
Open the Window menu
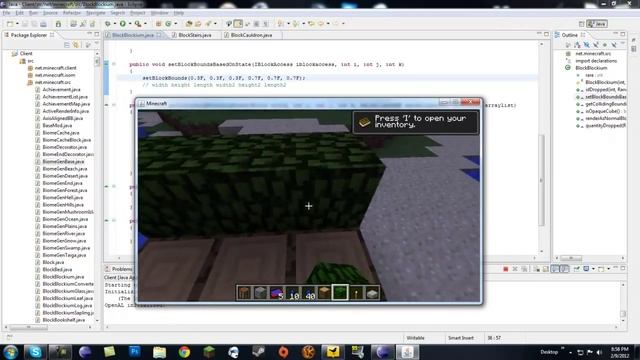click(160, 13)
